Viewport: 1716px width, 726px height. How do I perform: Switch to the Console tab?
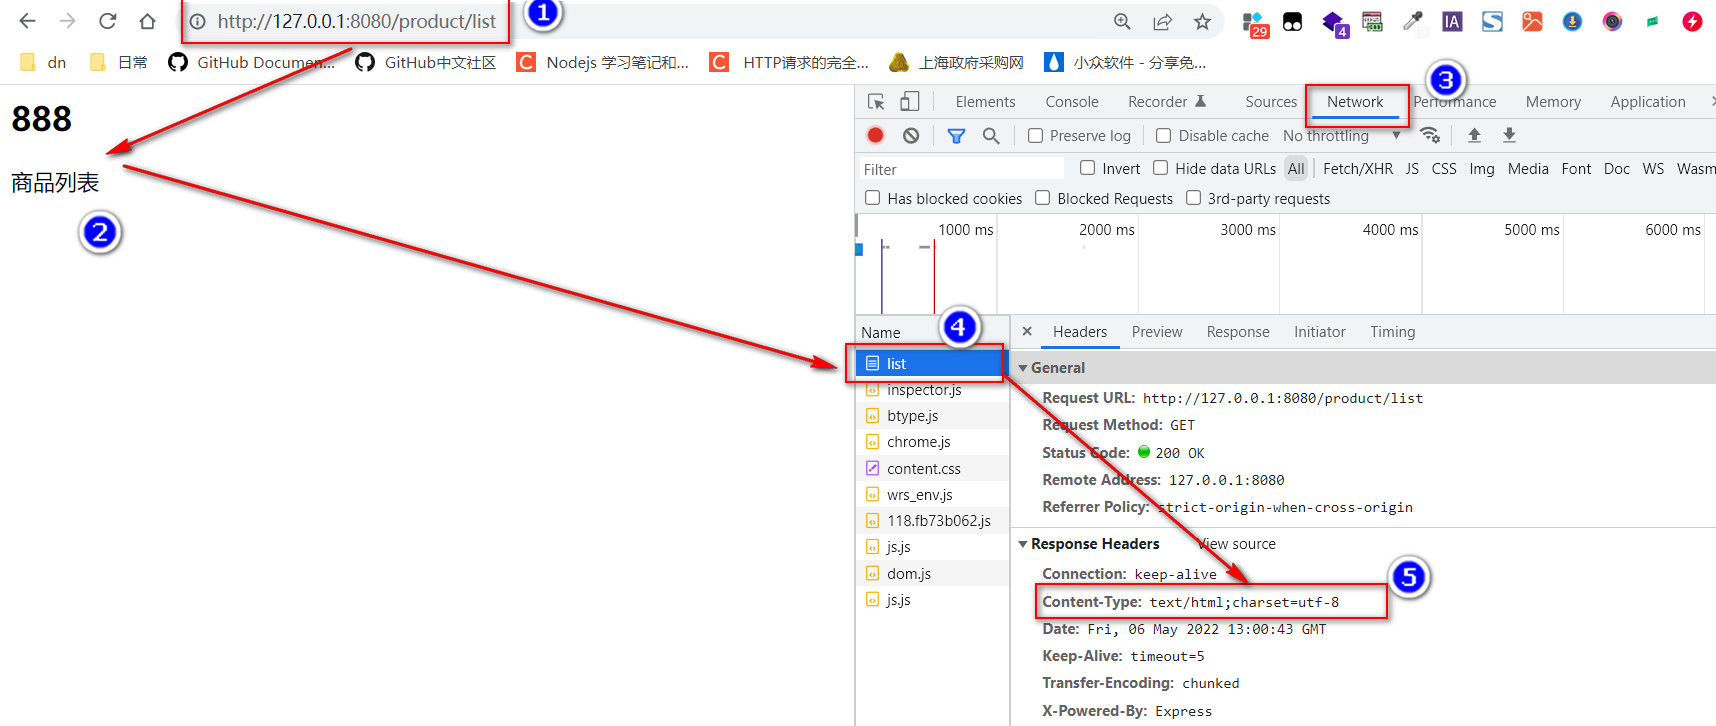coord(1072,102)
